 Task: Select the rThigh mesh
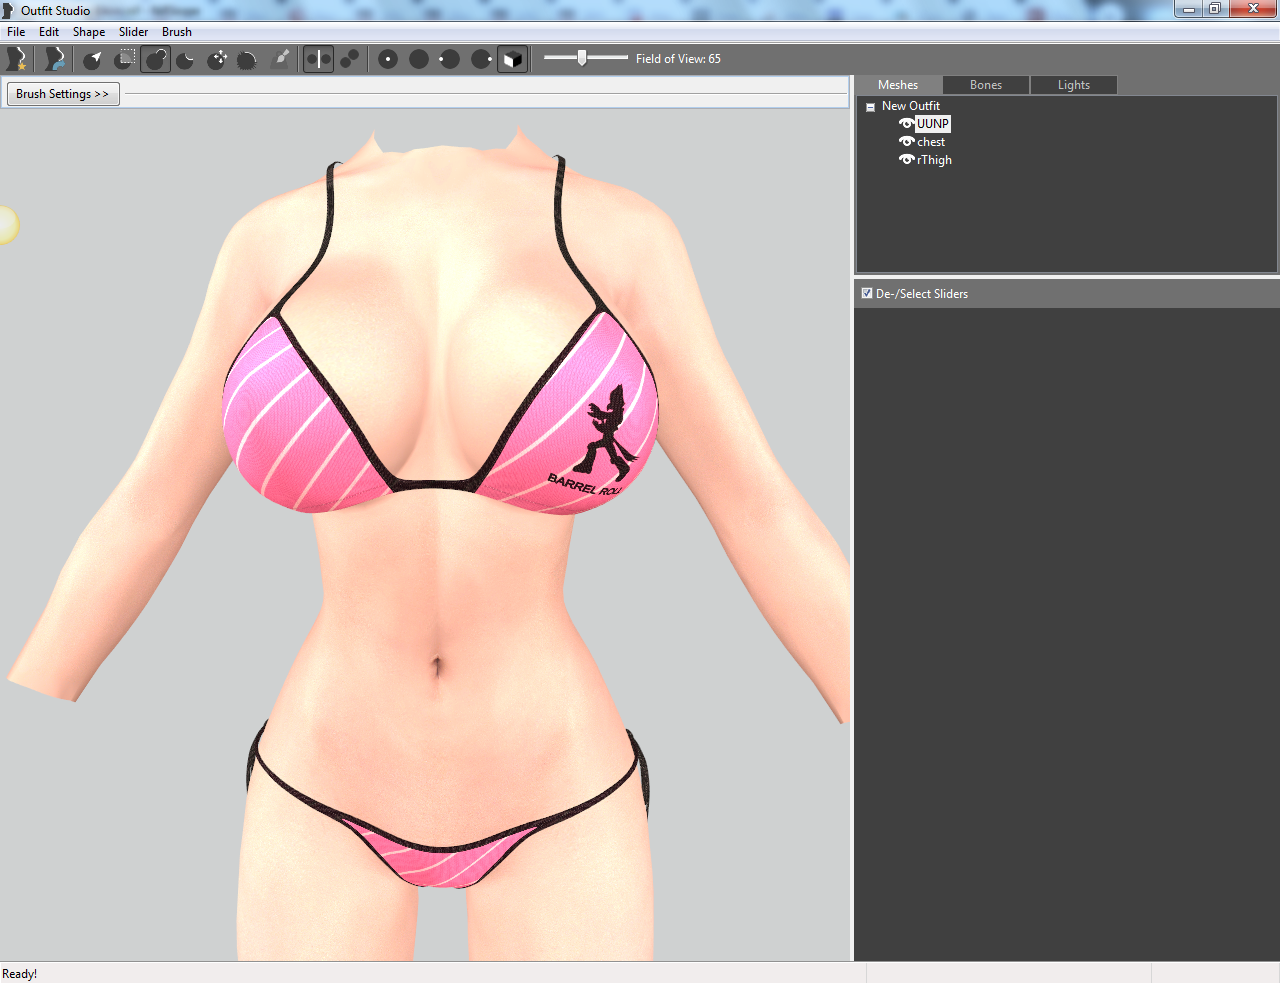(934, 160)
